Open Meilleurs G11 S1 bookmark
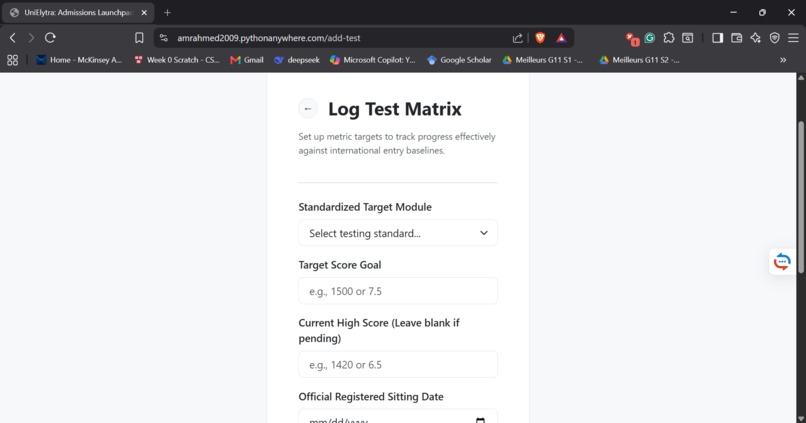The height and width of the screenshot is (423, 806). pos(542,60)
